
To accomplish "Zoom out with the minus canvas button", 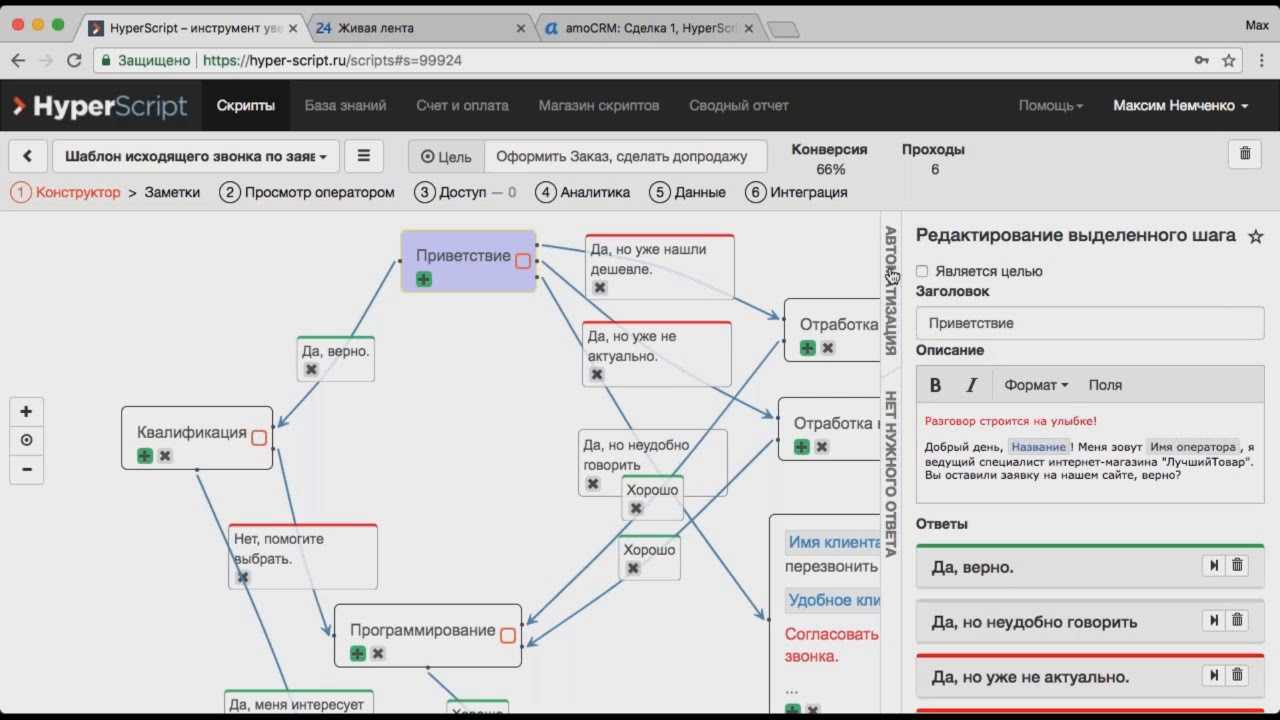I will pyautogui.click(x=26, y=469).
